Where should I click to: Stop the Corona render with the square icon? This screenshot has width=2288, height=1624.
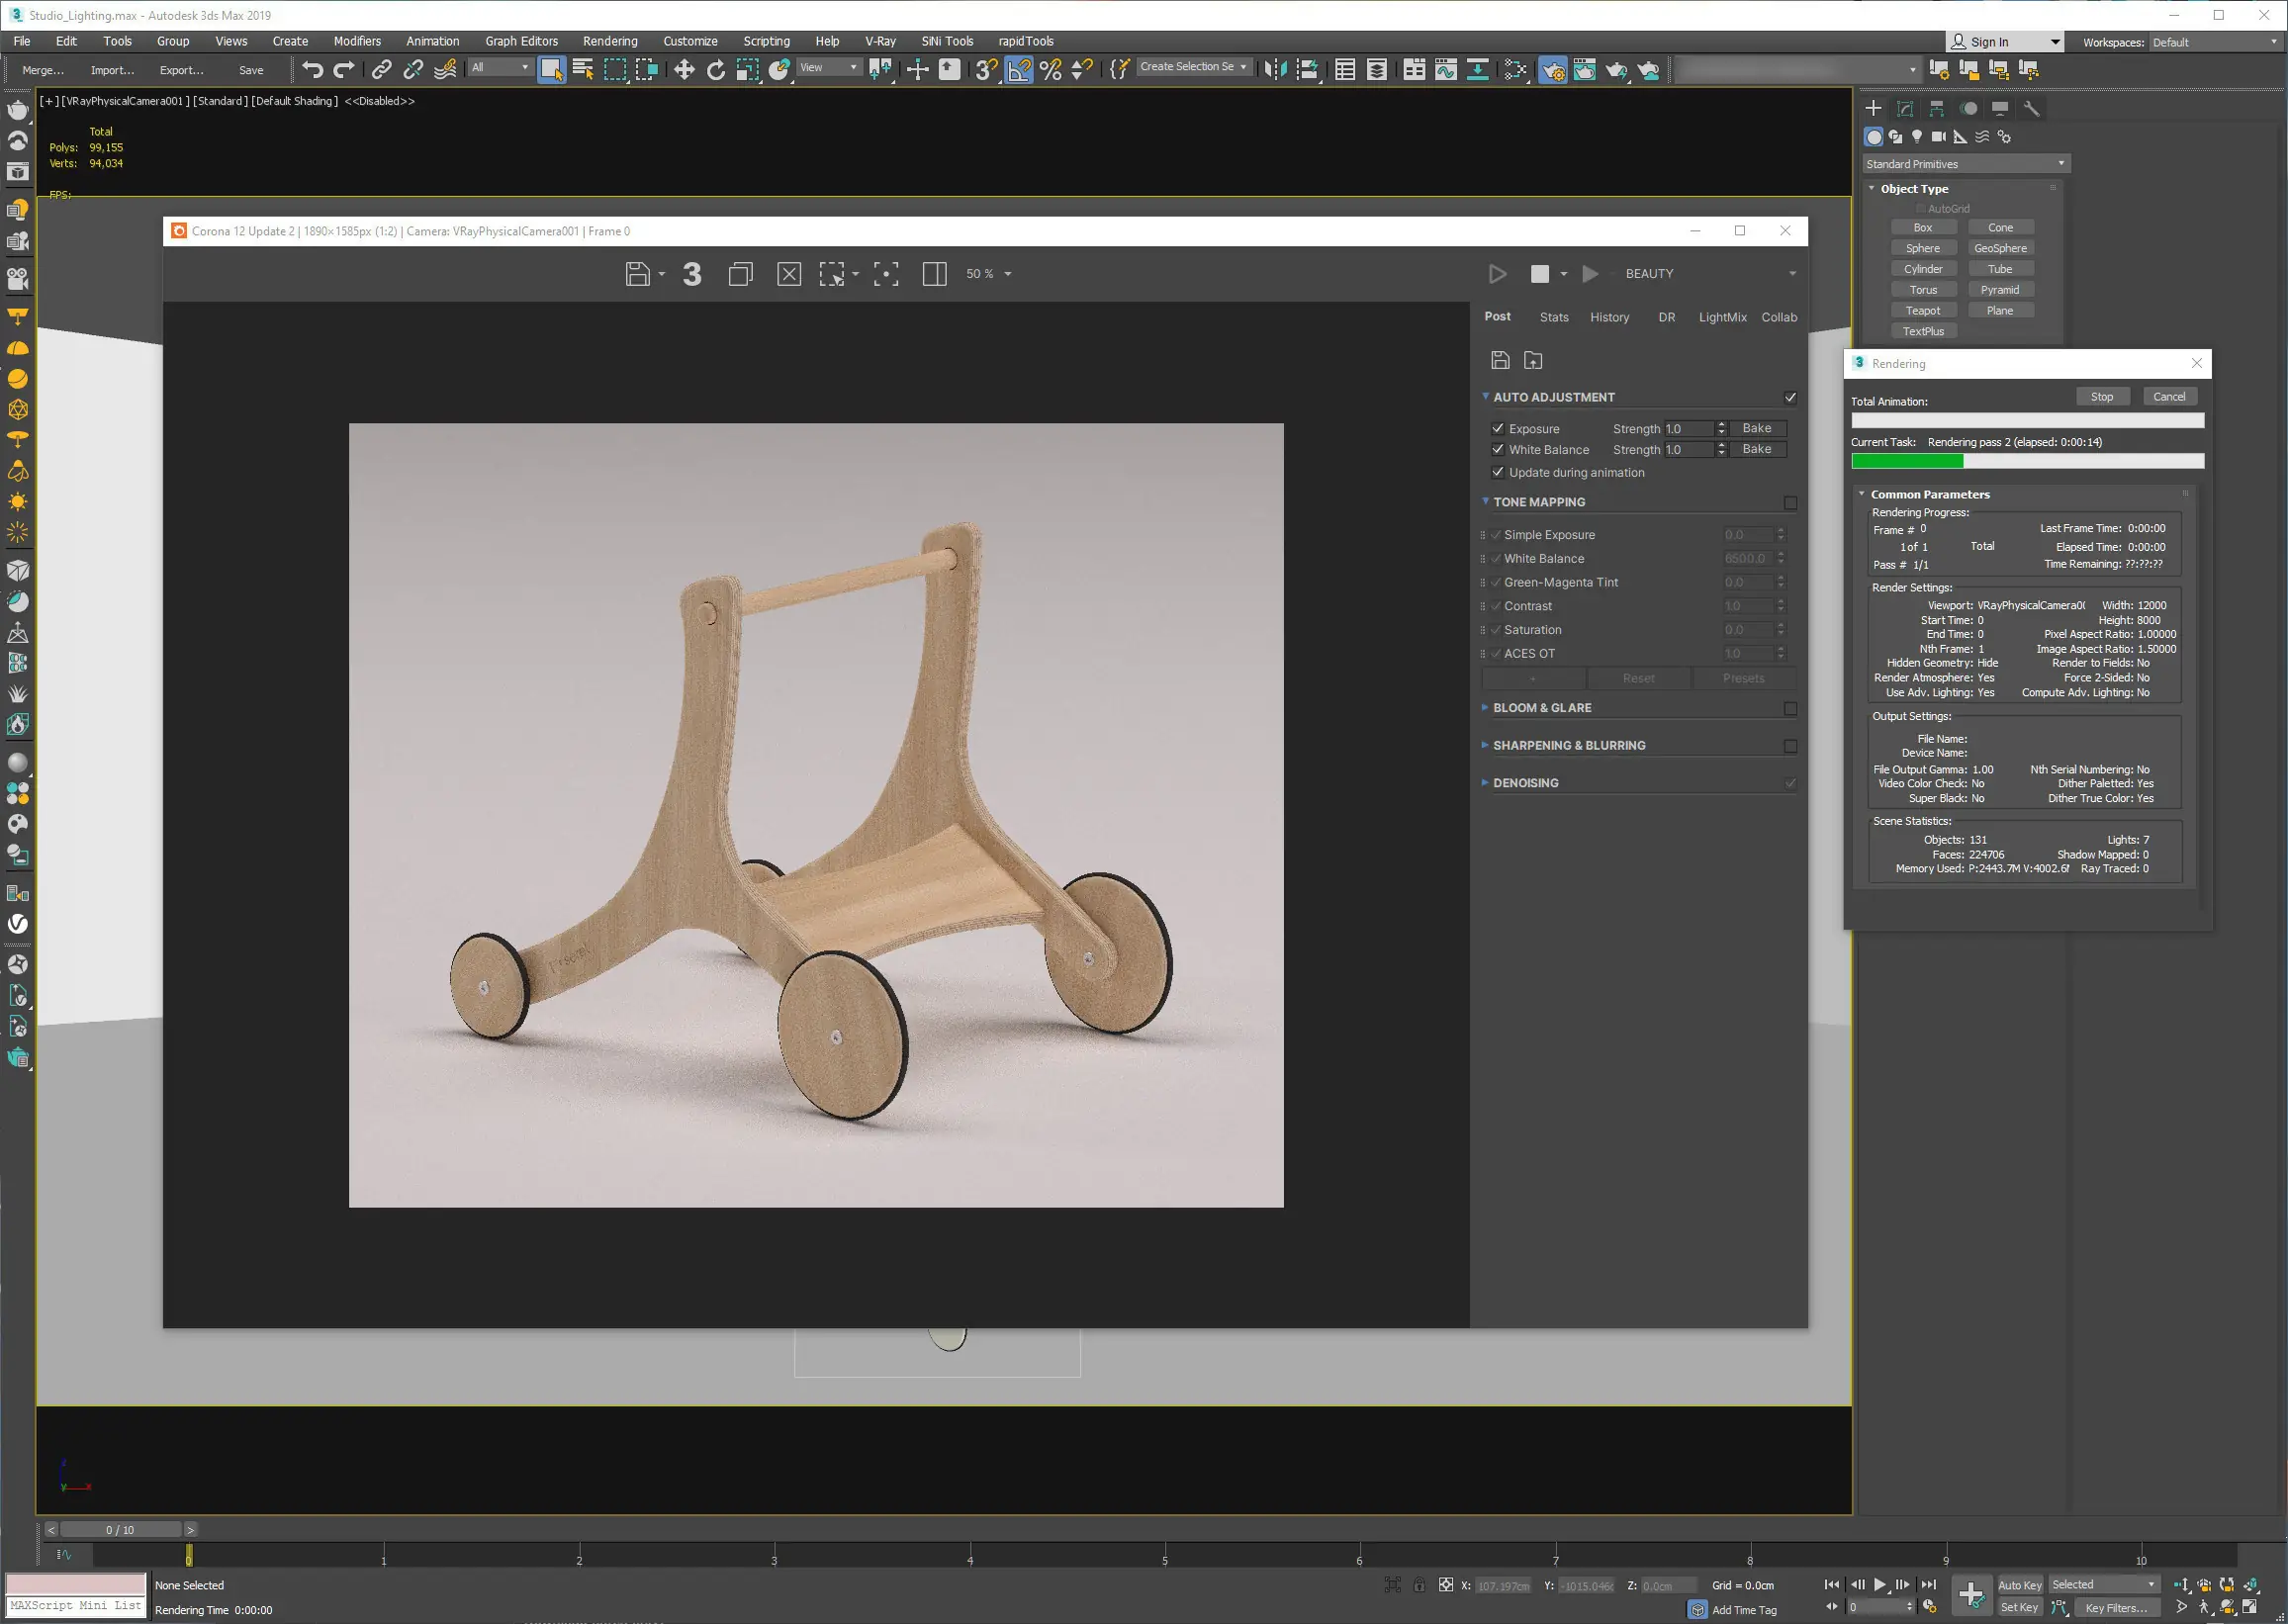(1540, 274)
